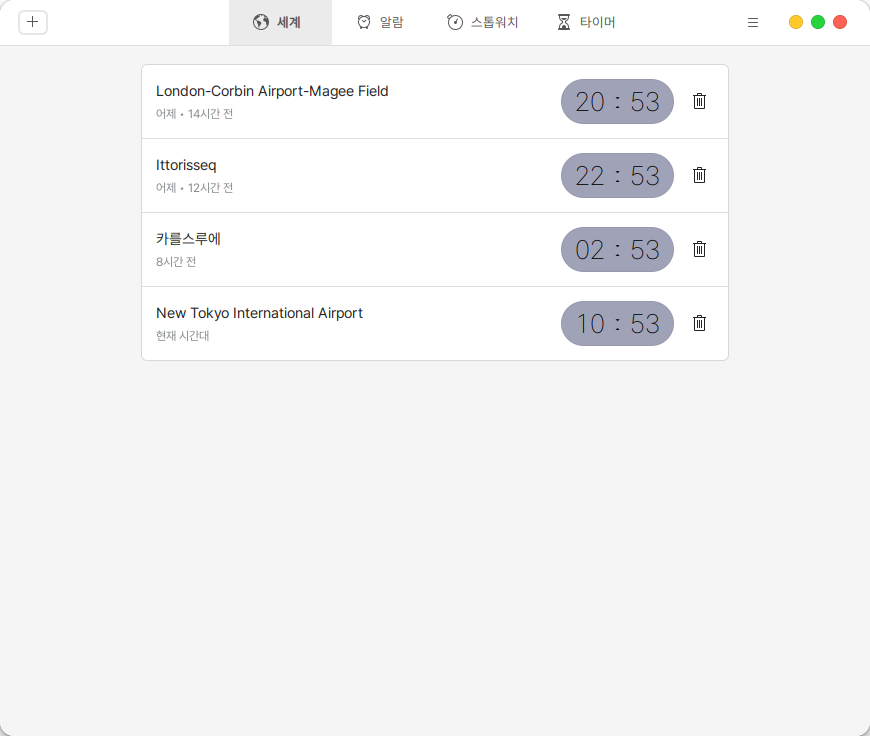
Task: Click the 02:53 time badge for 카를스루에
Action: pos(617,249)
